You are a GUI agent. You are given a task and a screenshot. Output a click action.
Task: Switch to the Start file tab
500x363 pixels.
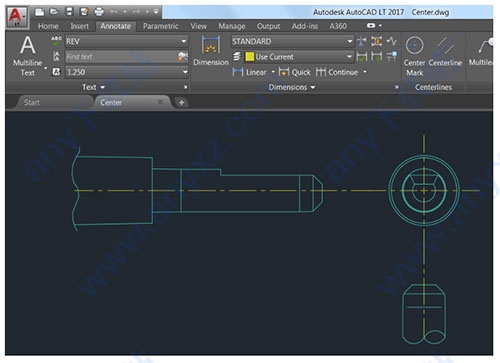32,102
